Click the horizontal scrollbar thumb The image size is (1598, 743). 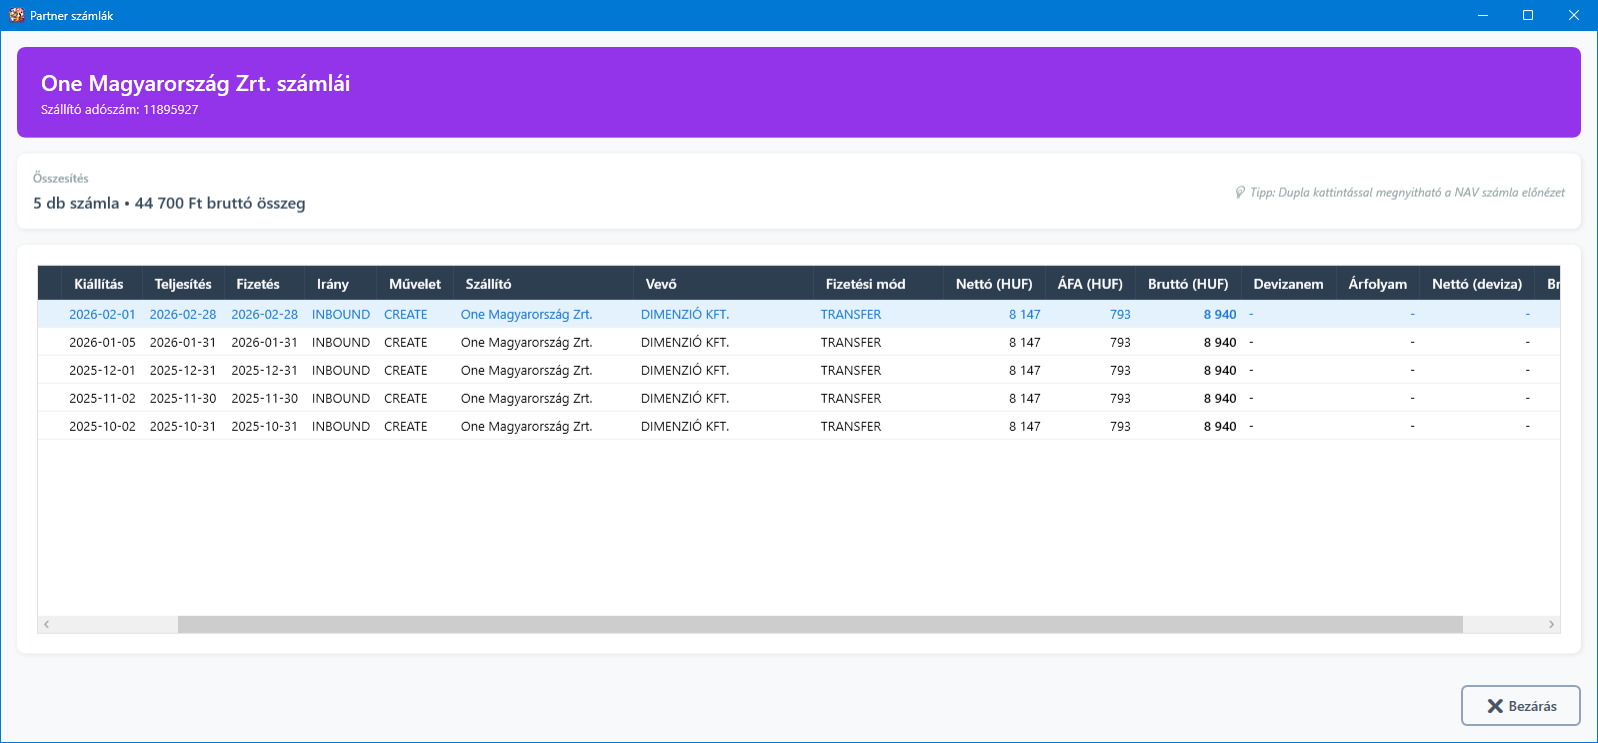pyautogui.click(x=819, y=624)
